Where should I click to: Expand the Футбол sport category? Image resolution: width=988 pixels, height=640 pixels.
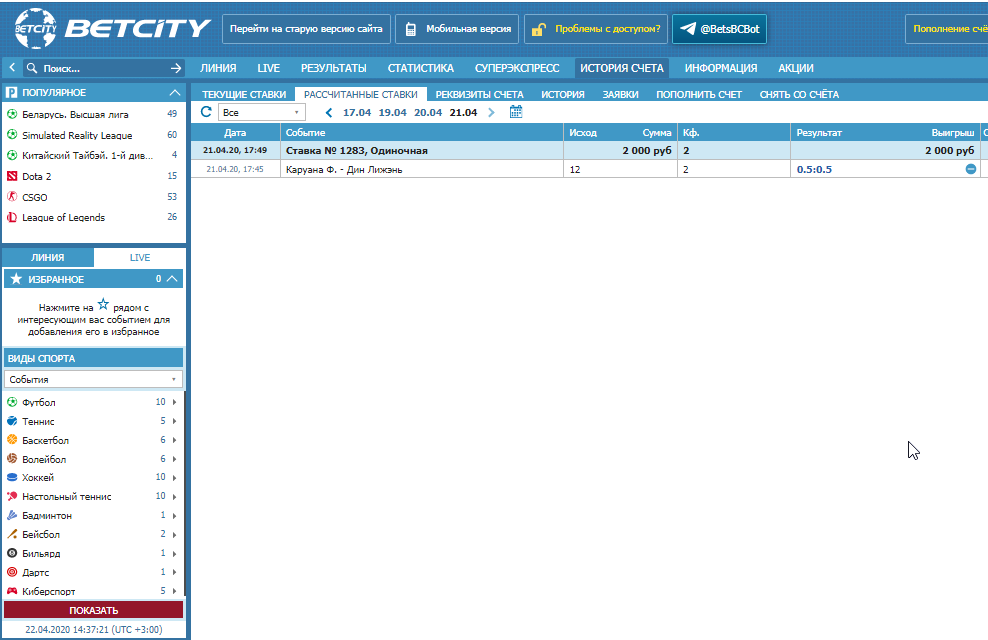(x=175, y=402)
